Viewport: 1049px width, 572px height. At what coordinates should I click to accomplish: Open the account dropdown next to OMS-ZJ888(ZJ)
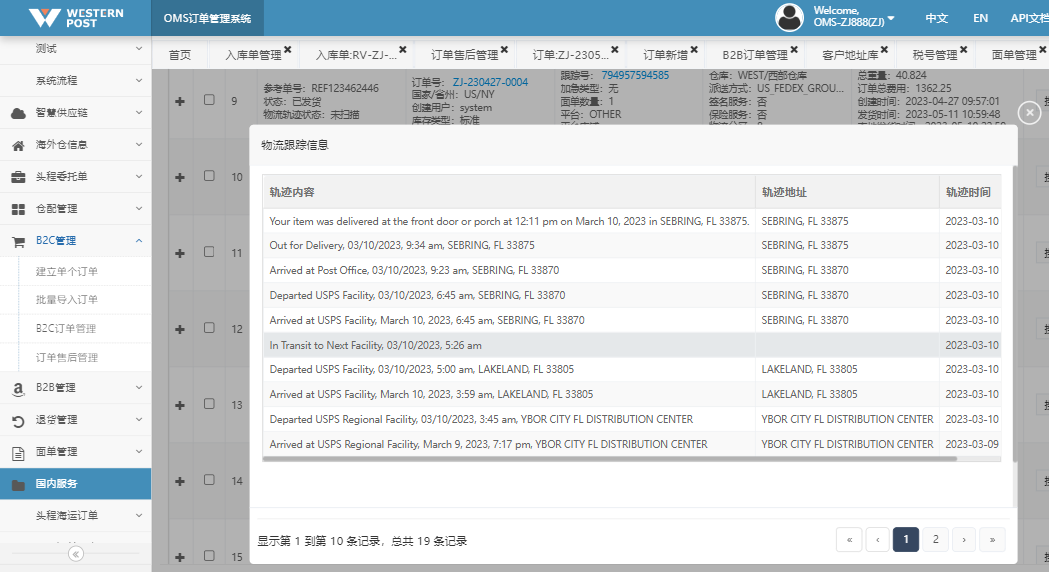click(890, 18)
